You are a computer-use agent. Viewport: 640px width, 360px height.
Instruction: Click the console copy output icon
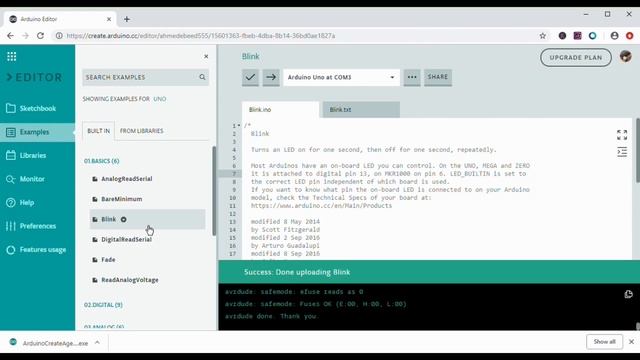click(x=629, y=294)
